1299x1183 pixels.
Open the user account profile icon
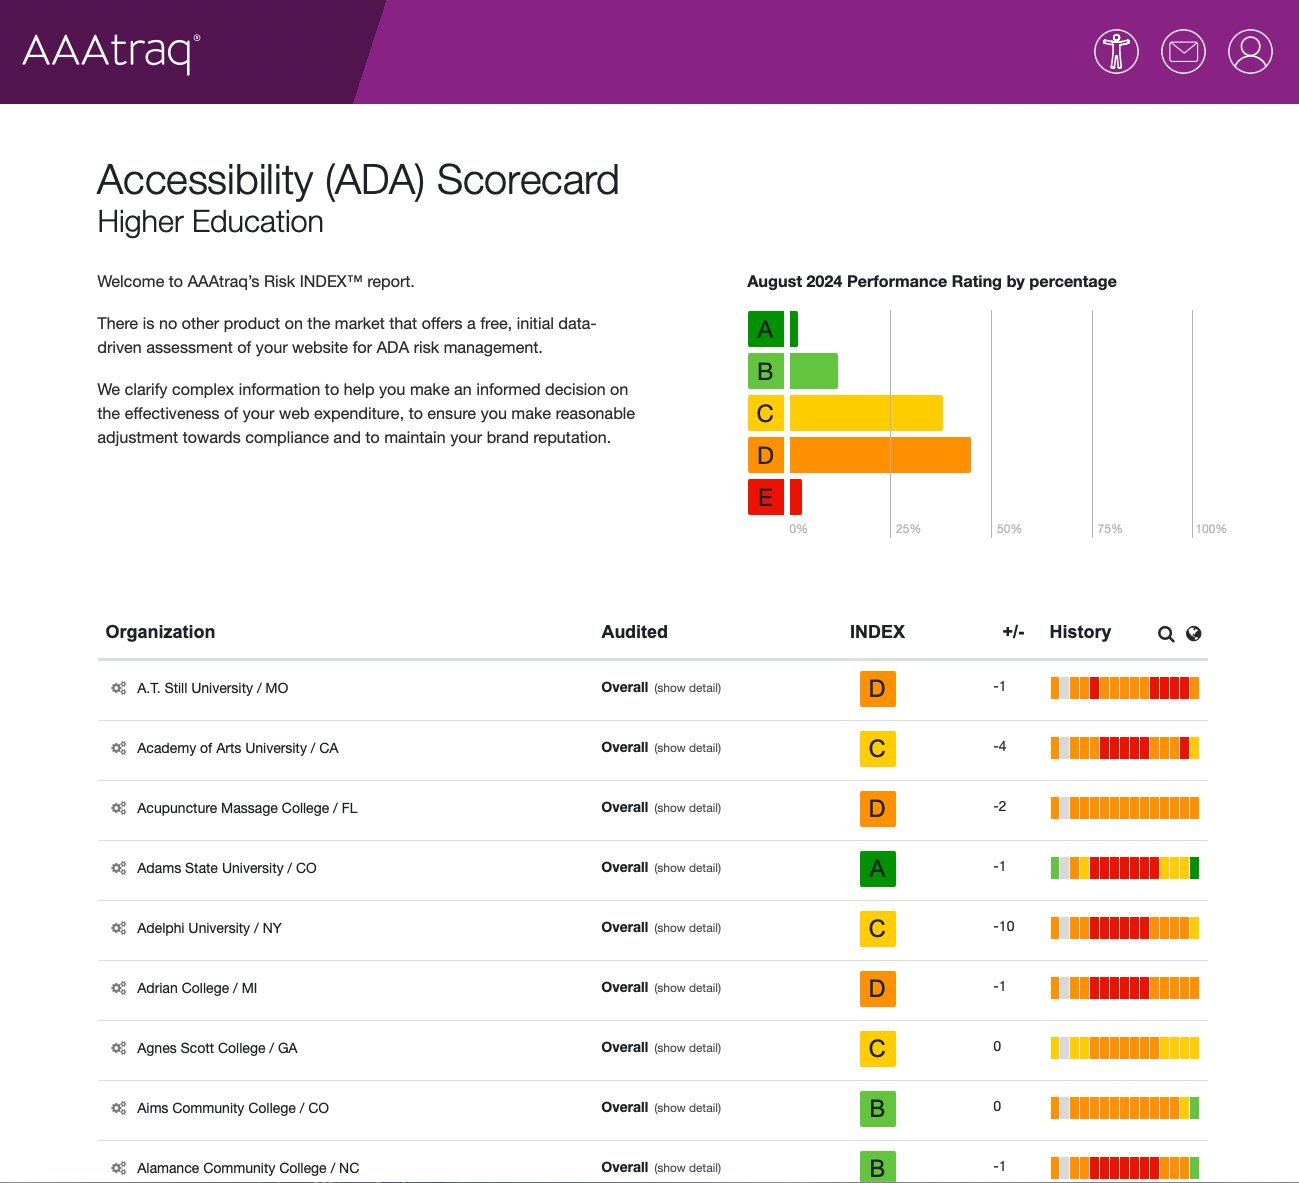point(1250,51)
